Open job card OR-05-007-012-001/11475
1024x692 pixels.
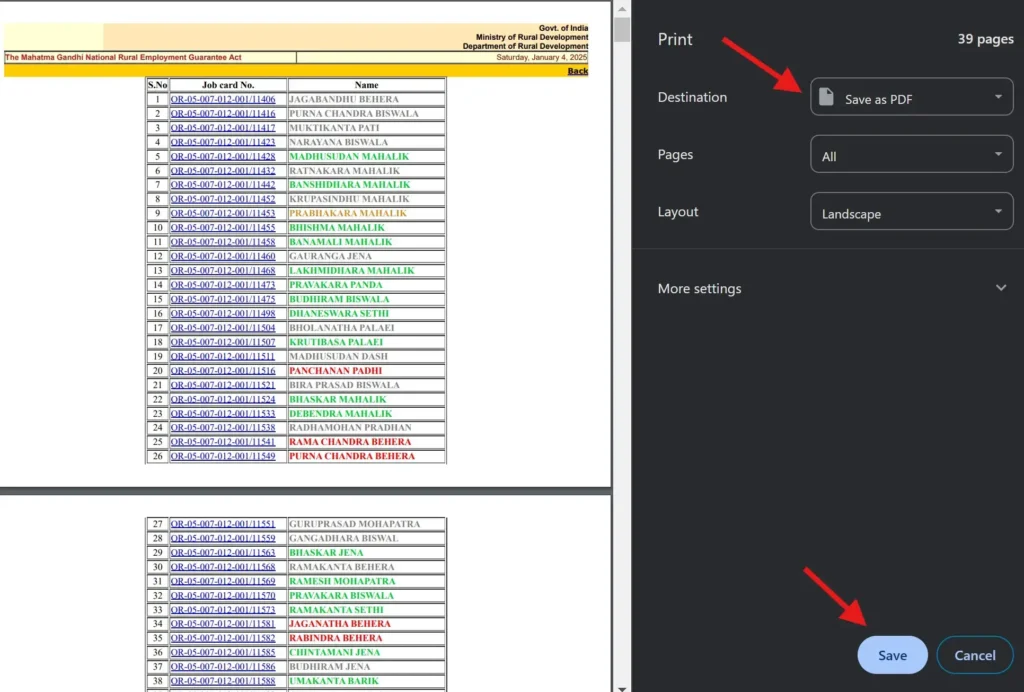(x=223, y=300)
